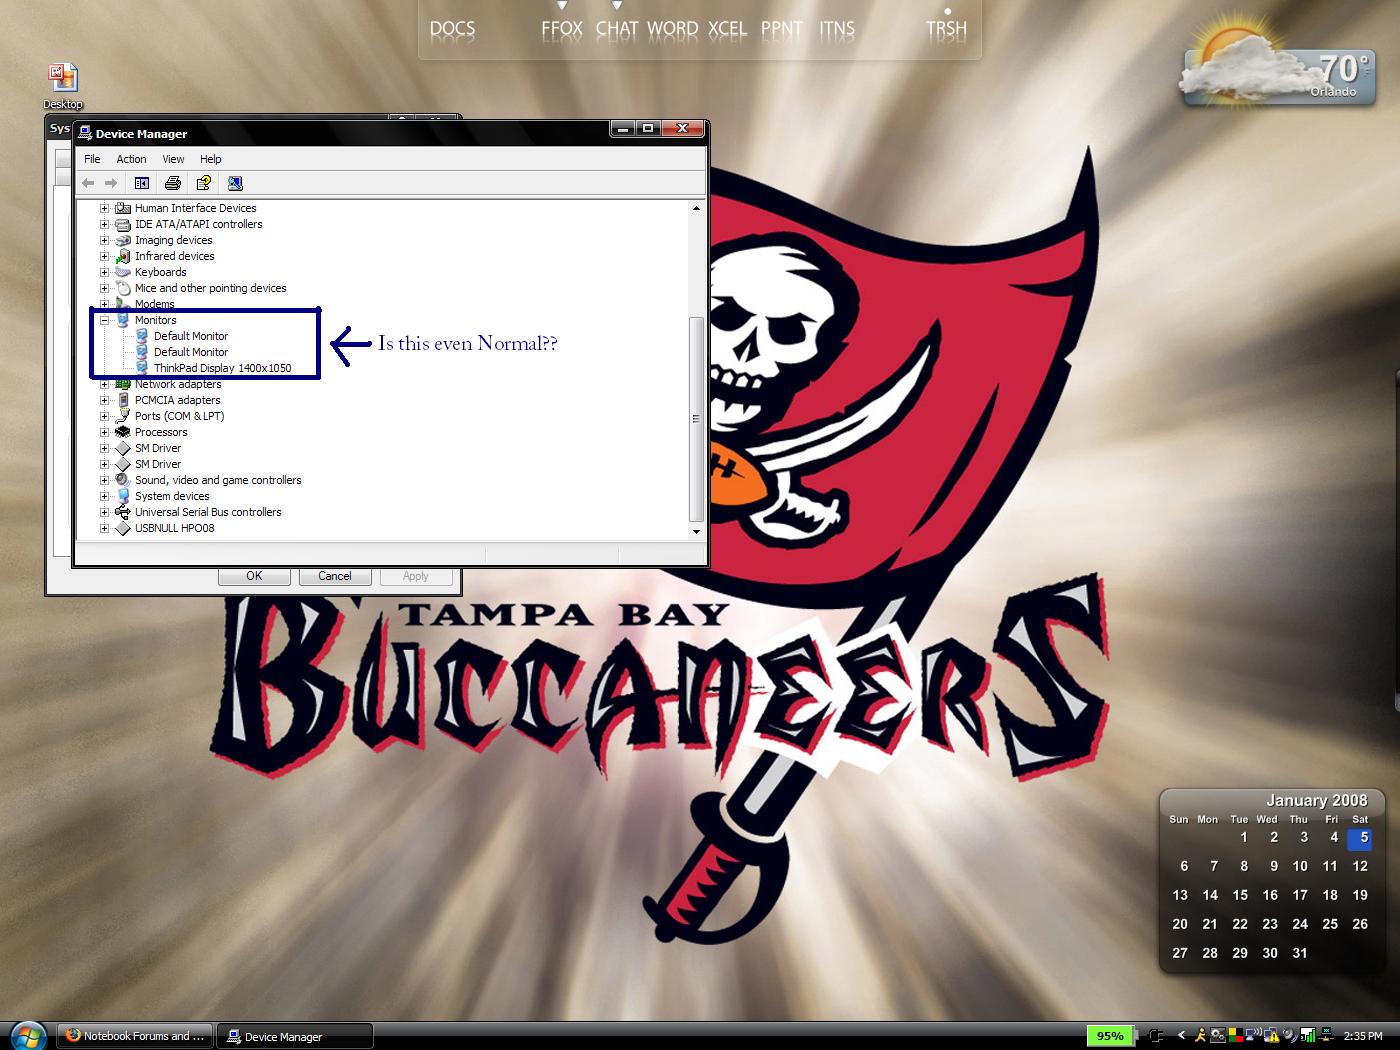Image resolution: width=1400 pixels, height=1050 pixels.
Task: Click Cancel in the System Properties window
Action: click(x=335, y=576)
